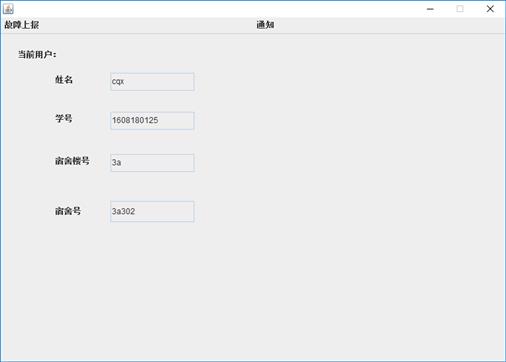Open the 故障上报 menu
Screen dimensions: 506x362
point(22,25)
